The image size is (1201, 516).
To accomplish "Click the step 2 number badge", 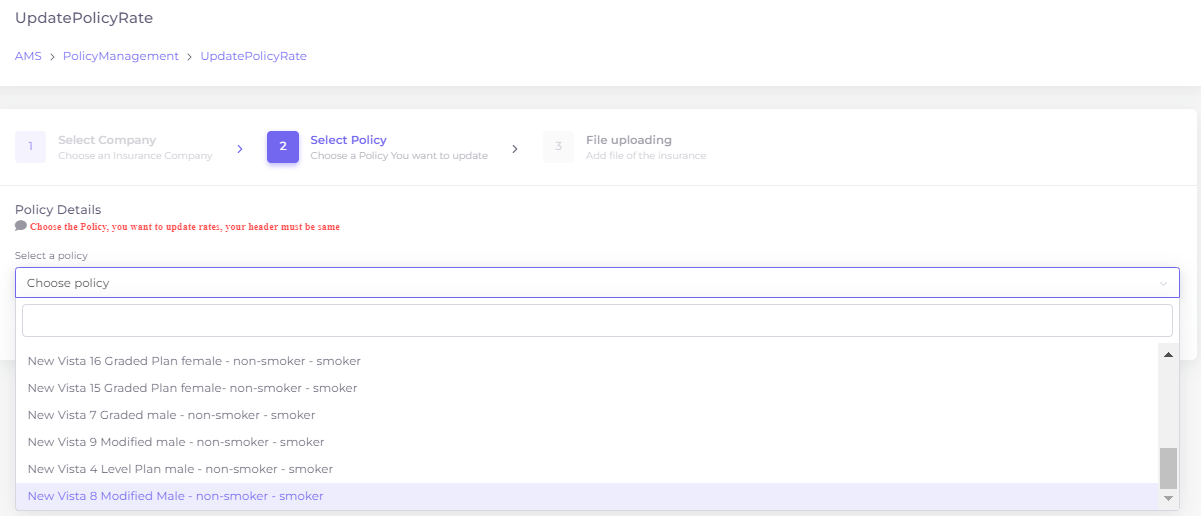I will pos(283,147).
